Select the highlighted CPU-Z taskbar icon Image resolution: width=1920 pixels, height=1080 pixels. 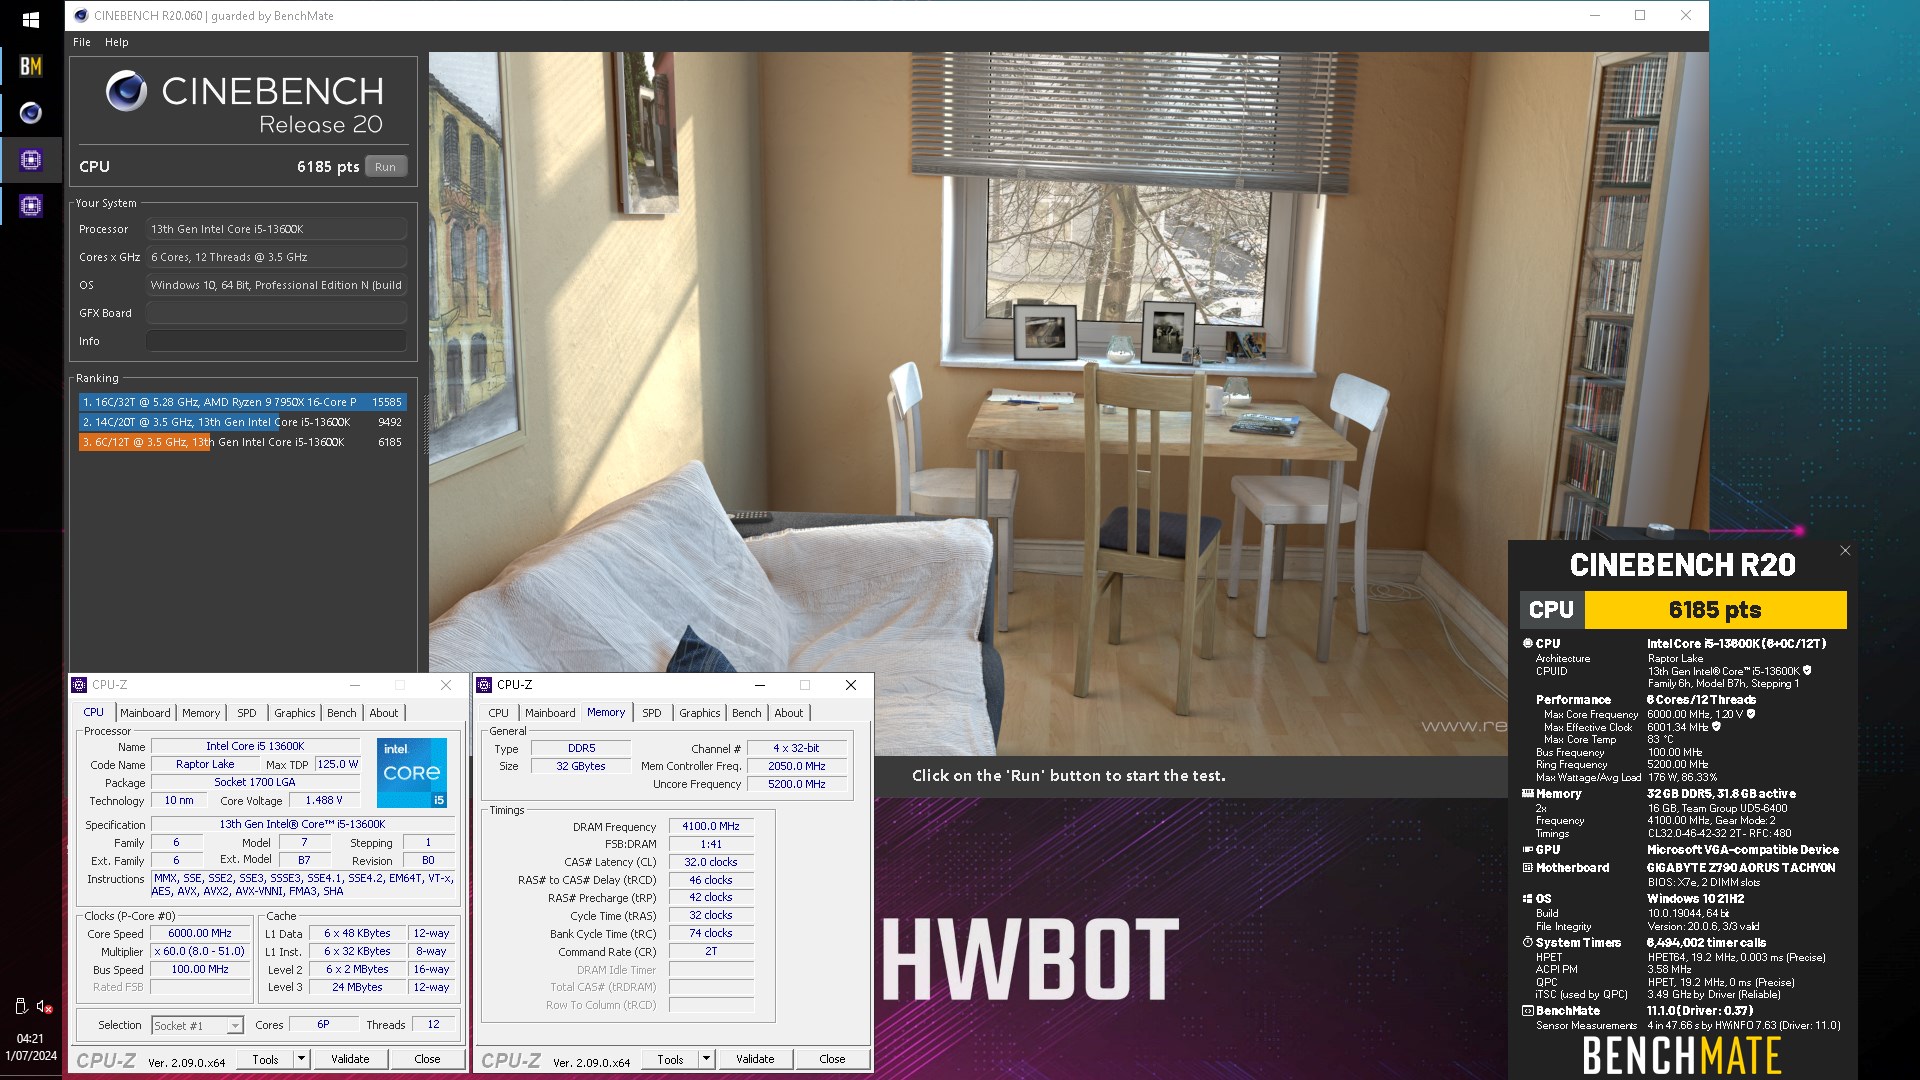tap(31, 159)
